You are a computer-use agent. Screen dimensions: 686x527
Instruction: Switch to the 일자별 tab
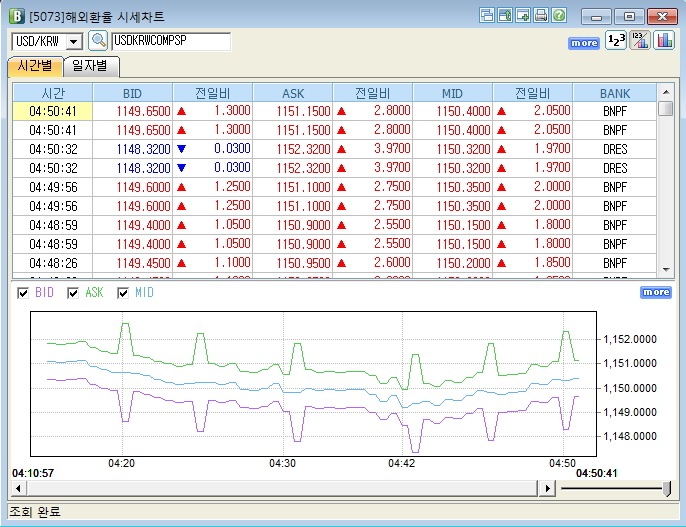click(x=90, y=66)
